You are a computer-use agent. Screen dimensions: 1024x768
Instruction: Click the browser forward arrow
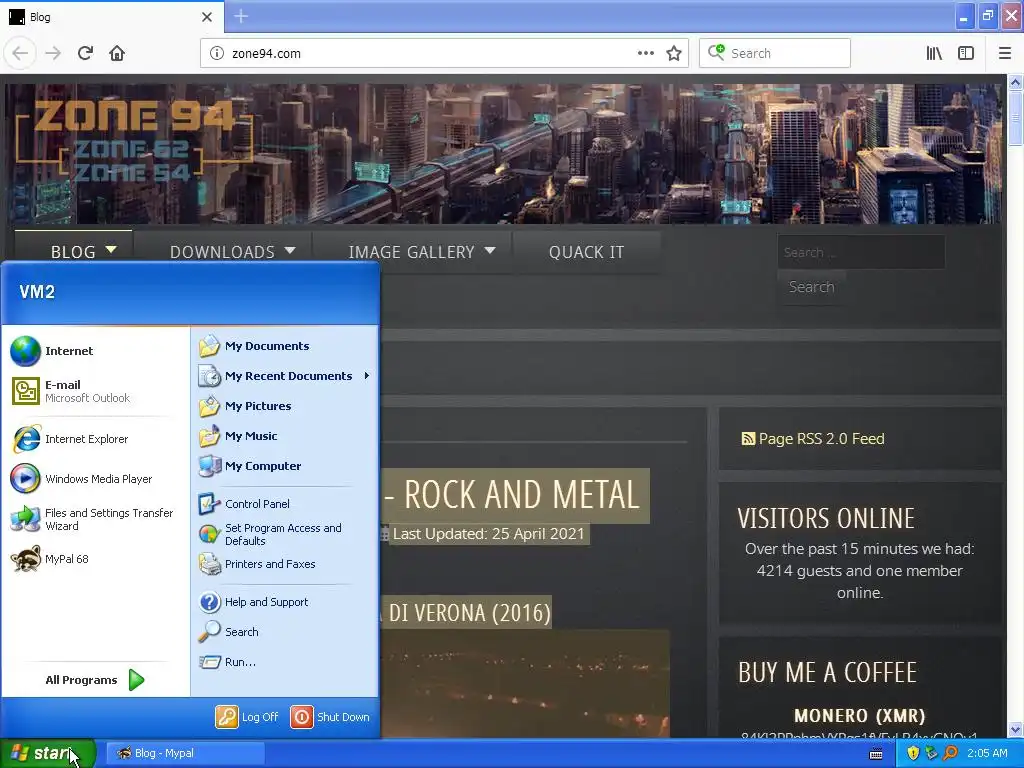pos(53,53)
